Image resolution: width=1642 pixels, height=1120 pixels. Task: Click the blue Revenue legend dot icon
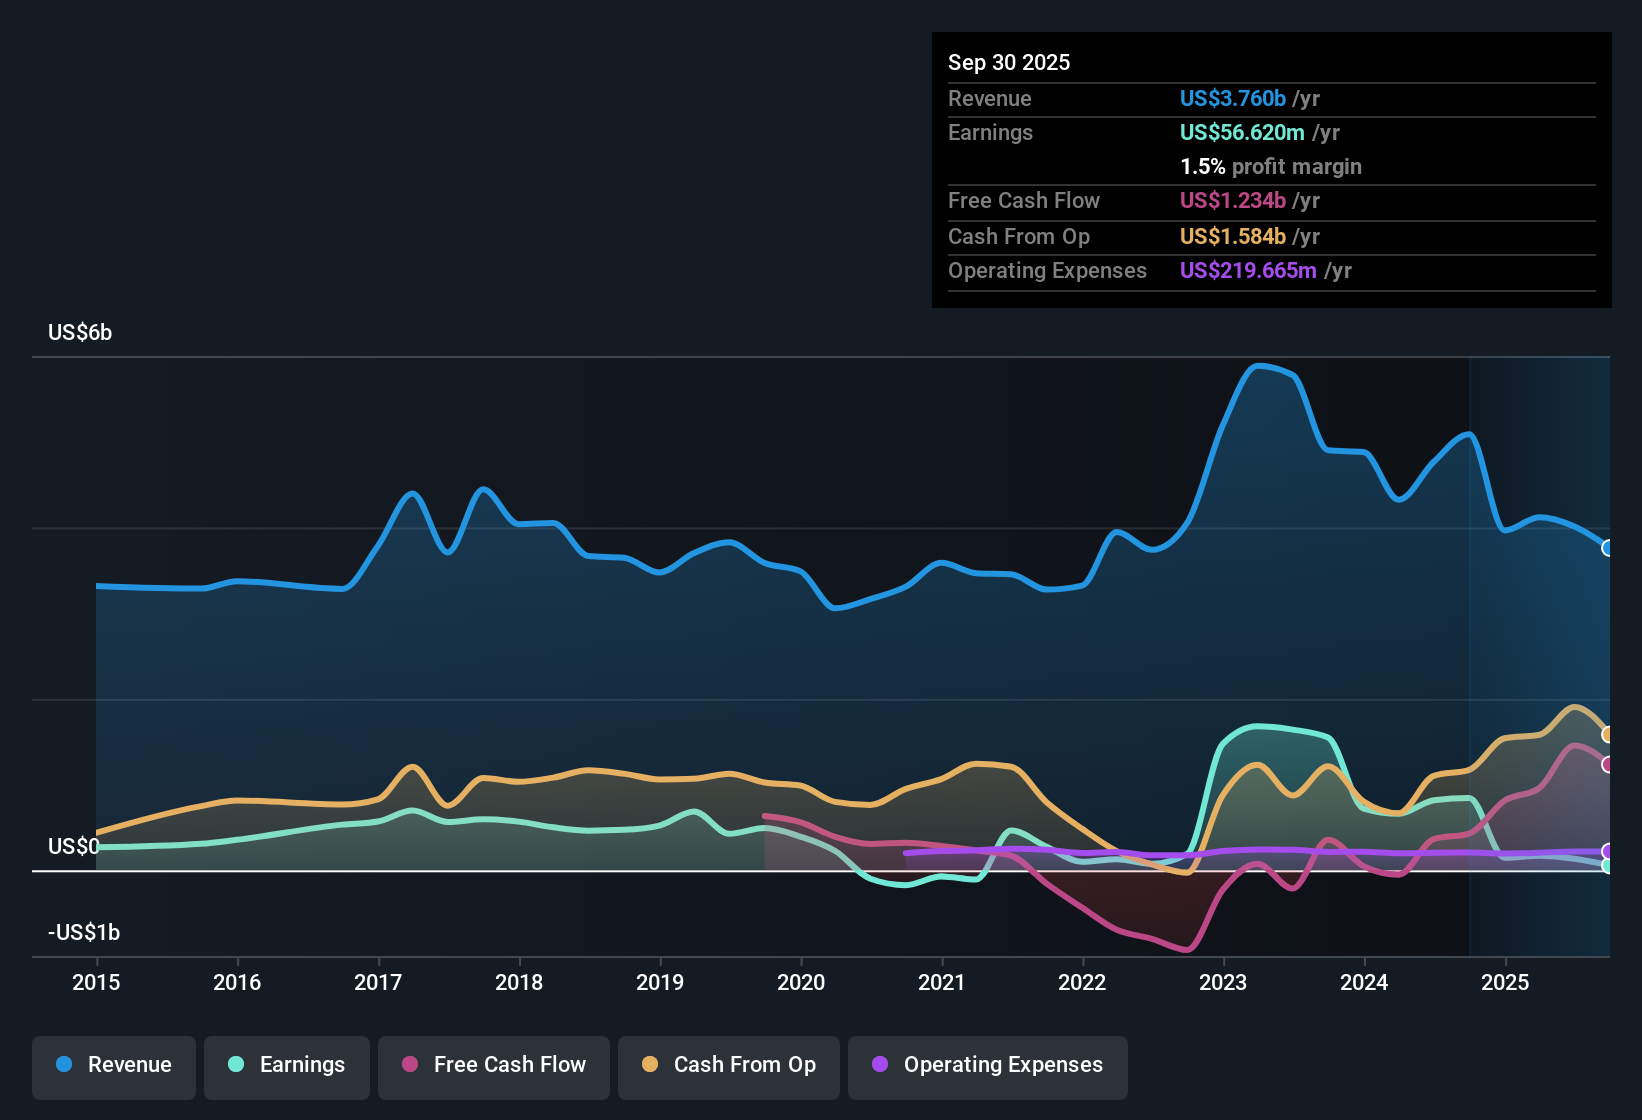[x=63, y=1065]
